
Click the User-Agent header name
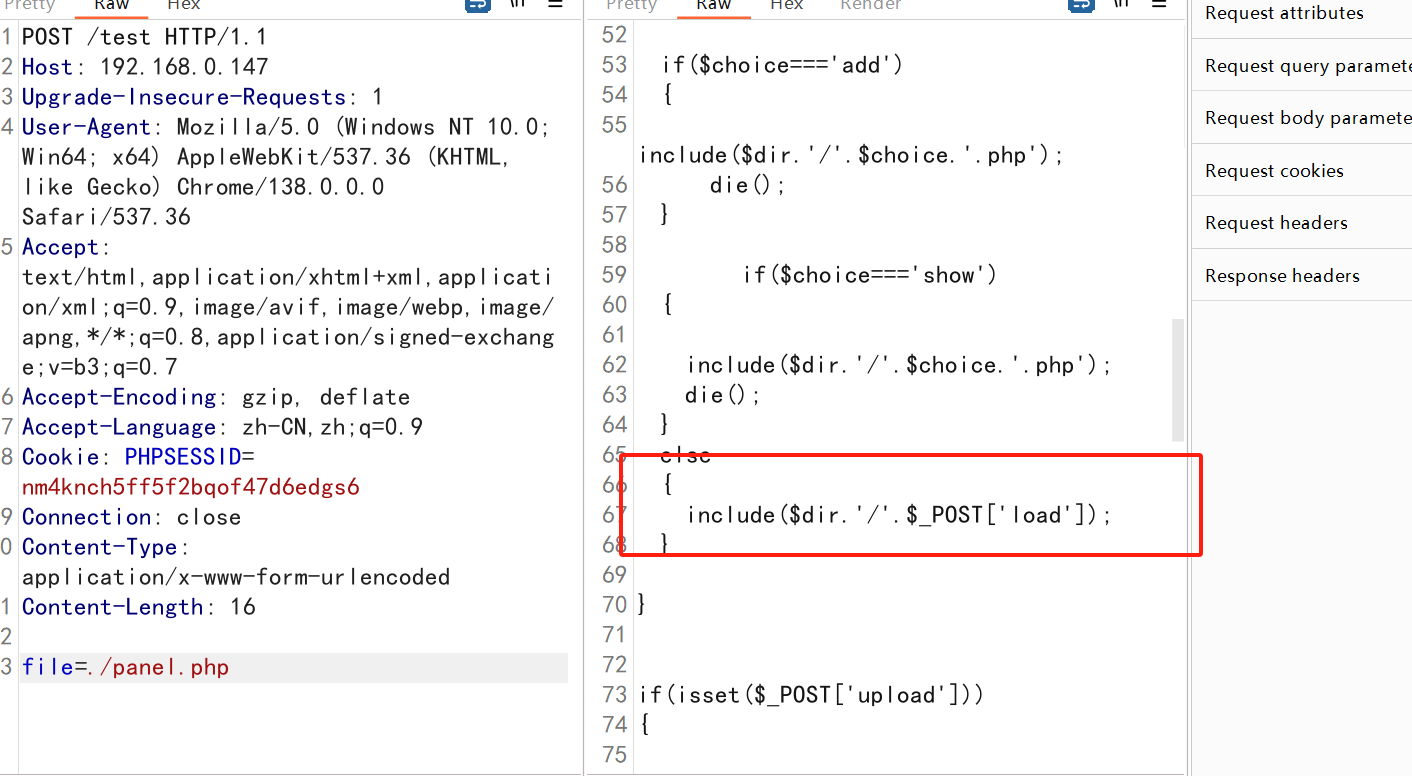(x=86, y=127)
